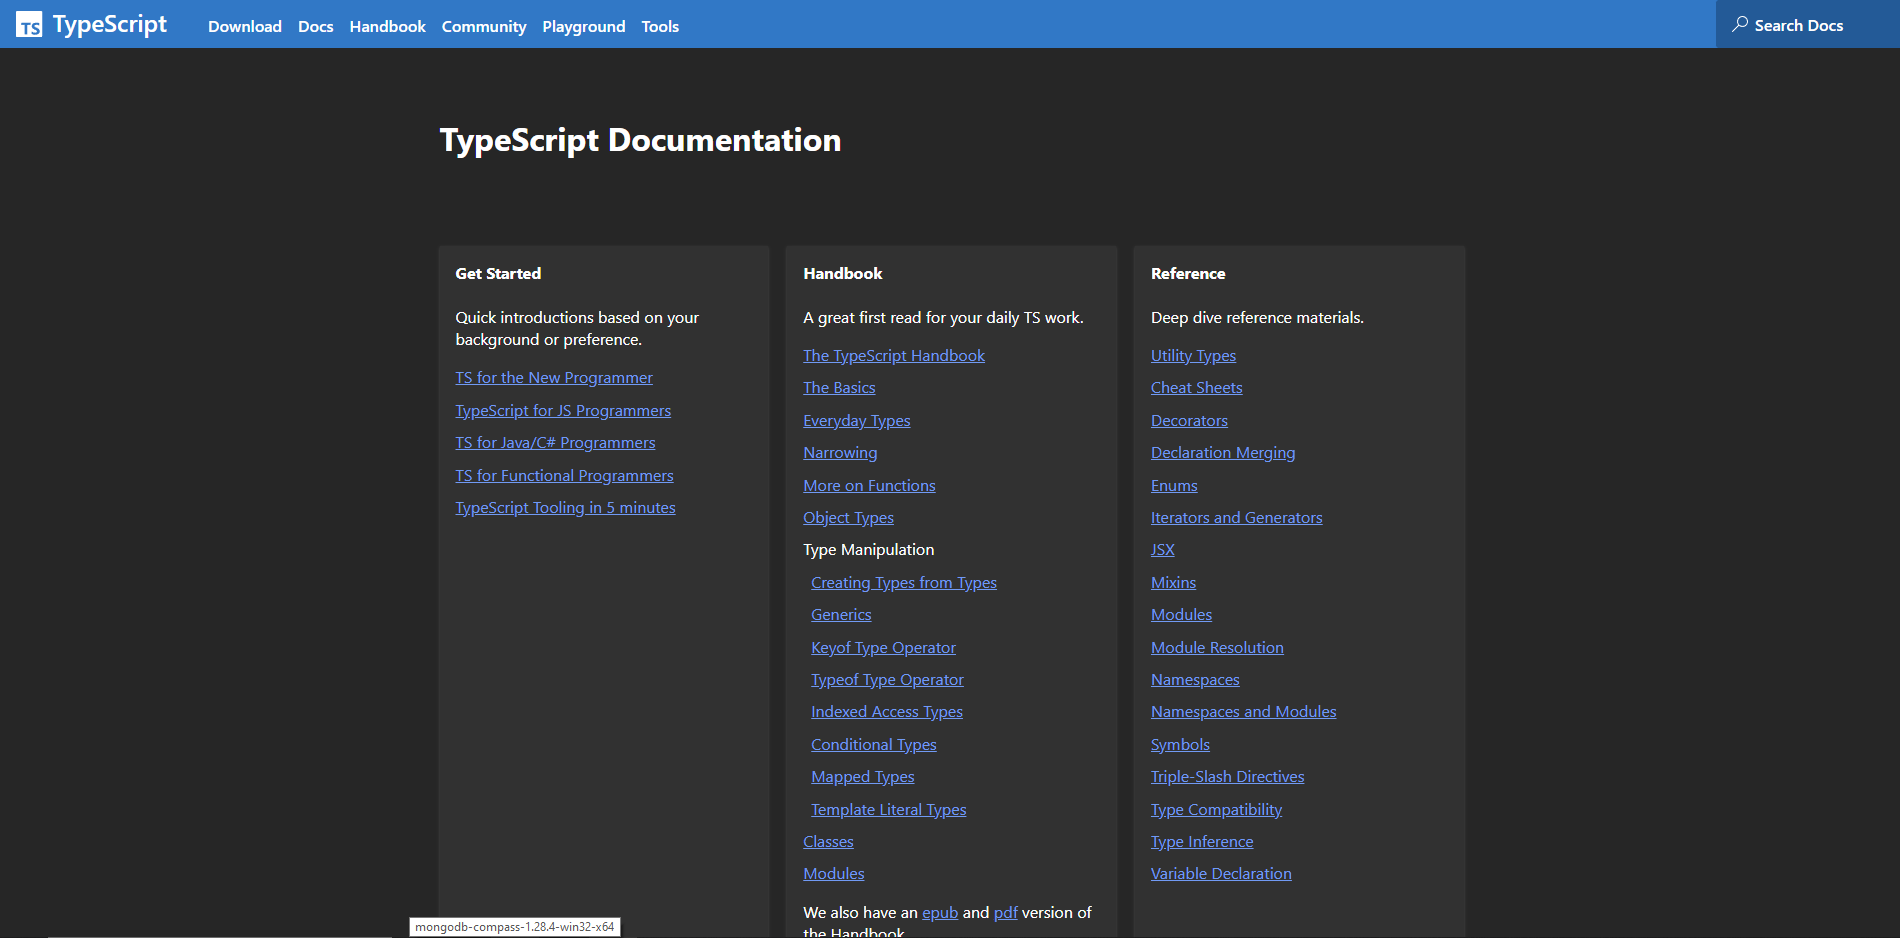Open TypeScript for JS Programmers link
This screenshot has height=938, width=1900.
pos(563,411)
